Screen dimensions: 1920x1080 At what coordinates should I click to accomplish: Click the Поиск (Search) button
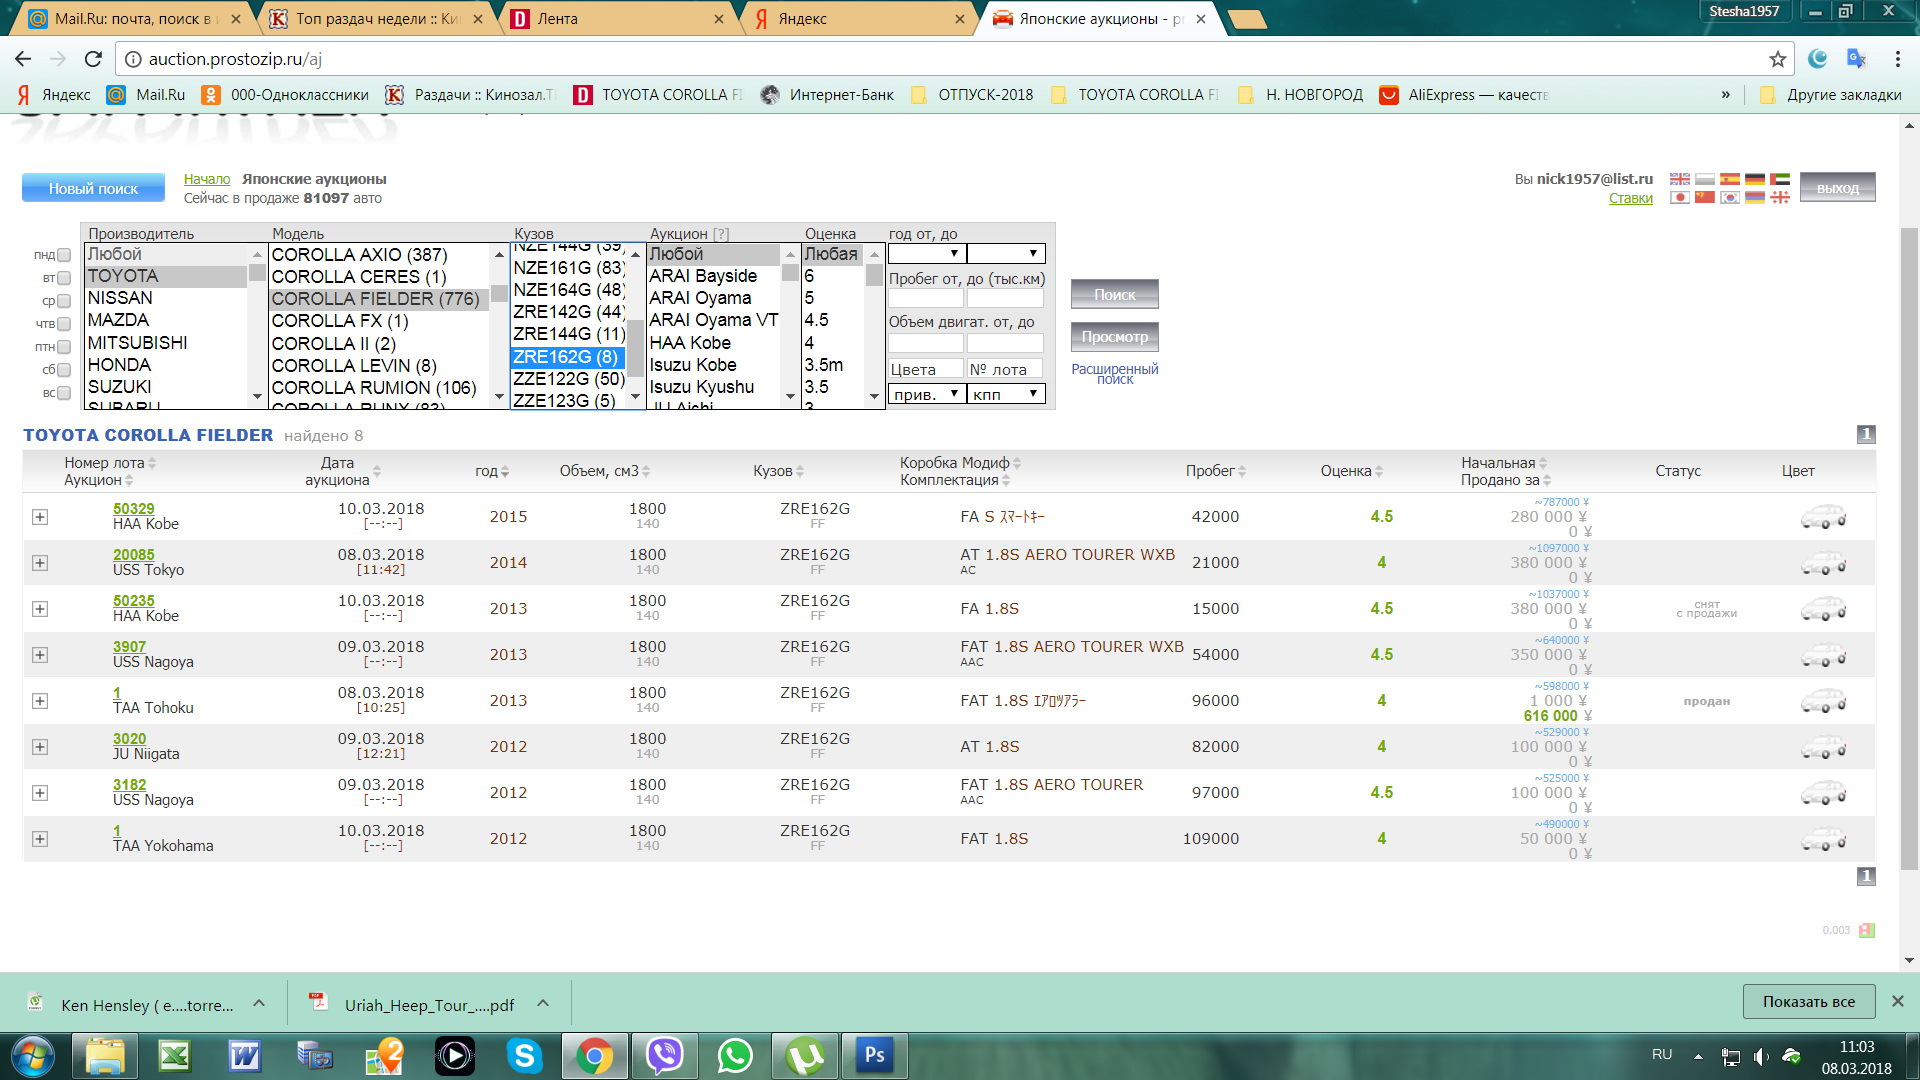(1114, 293)
